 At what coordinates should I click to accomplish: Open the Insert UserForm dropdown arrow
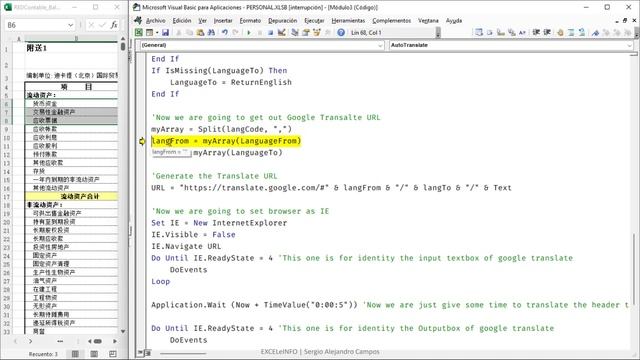point(157,32)
